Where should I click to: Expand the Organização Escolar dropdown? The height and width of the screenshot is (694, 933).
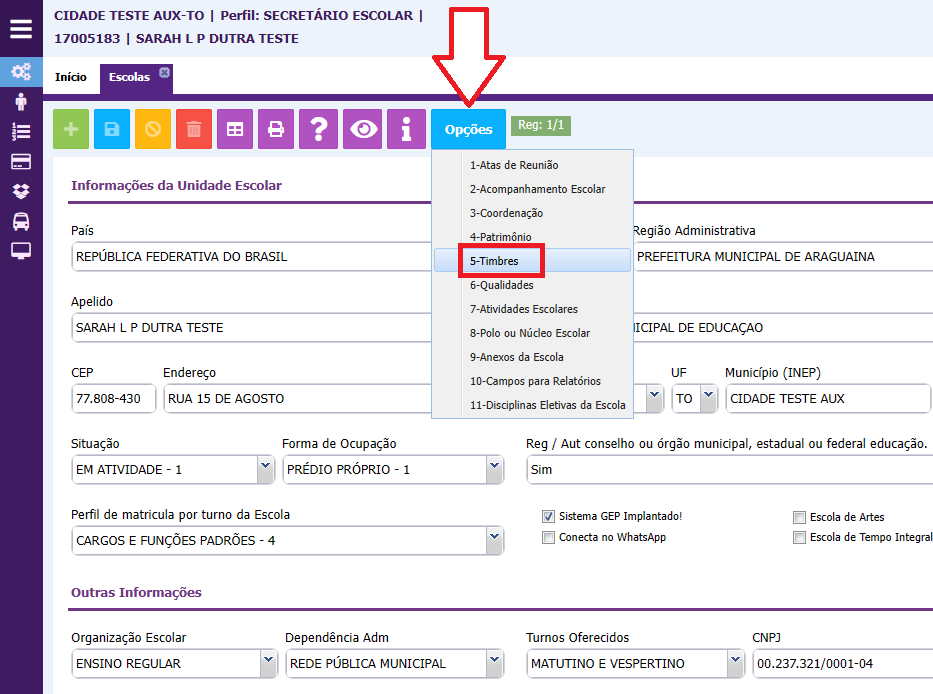267,662
